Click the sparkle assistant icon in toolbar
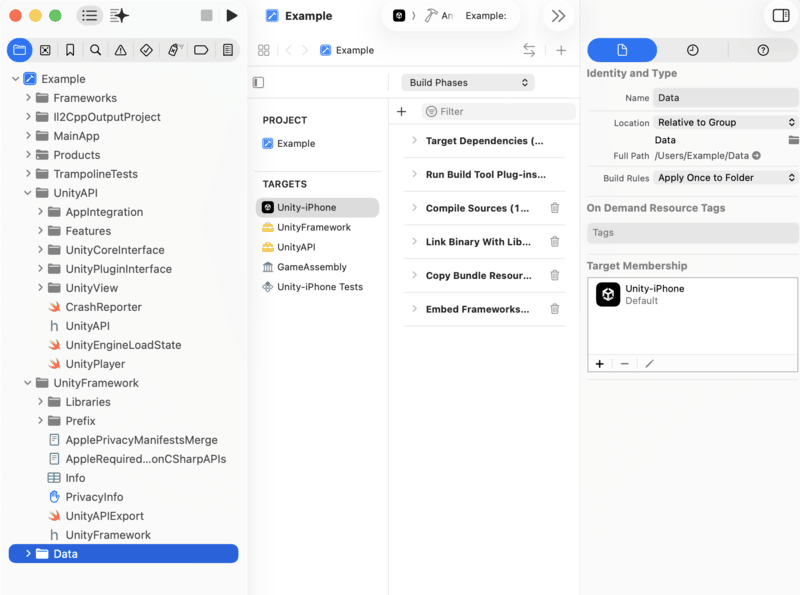 click(119, 16)
